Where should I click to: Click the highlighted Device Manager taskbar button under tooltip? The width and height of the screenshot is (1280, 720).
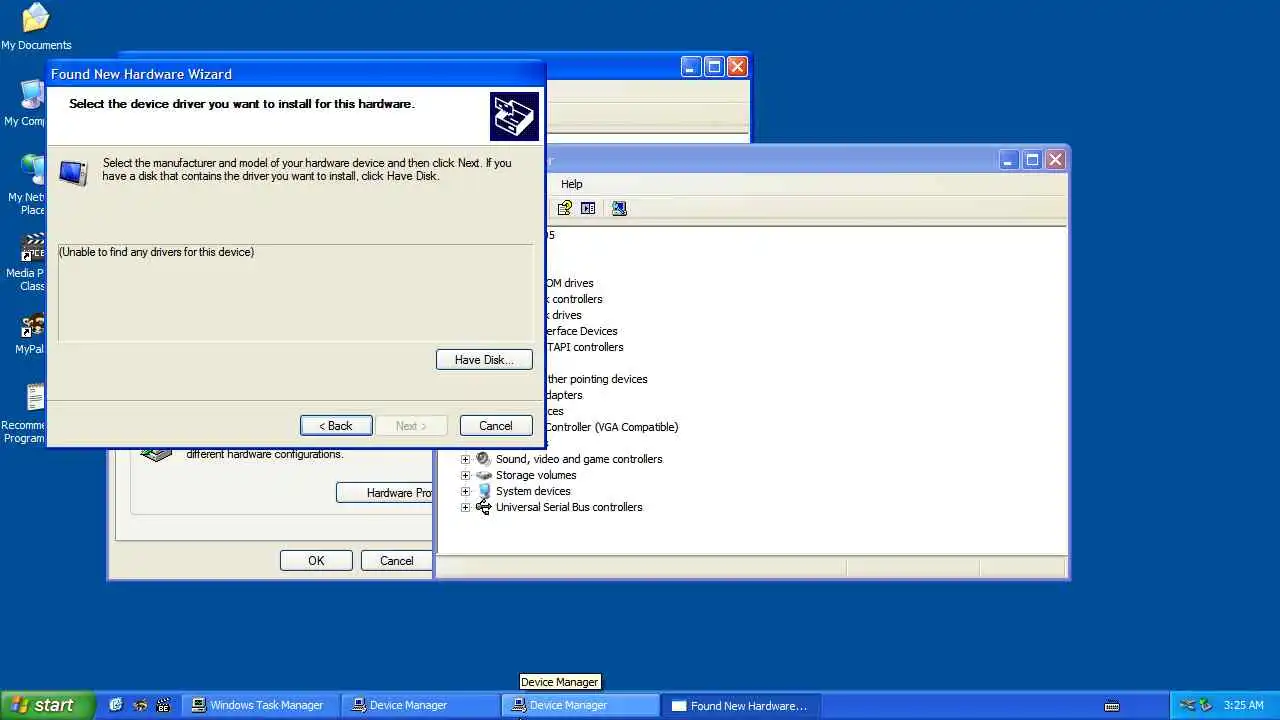[x=580, y=705]
